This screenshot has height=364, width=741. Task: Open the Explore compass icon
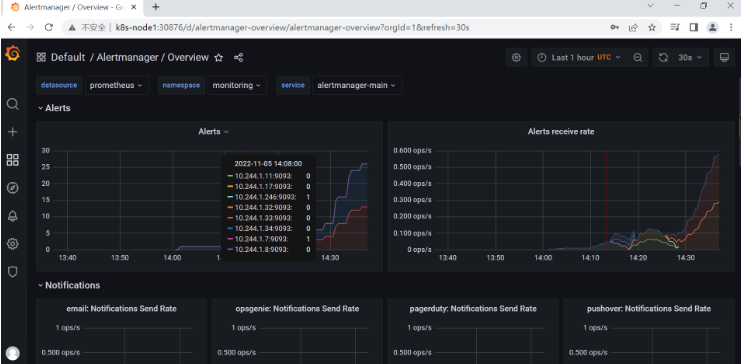(x=13, y=188)
